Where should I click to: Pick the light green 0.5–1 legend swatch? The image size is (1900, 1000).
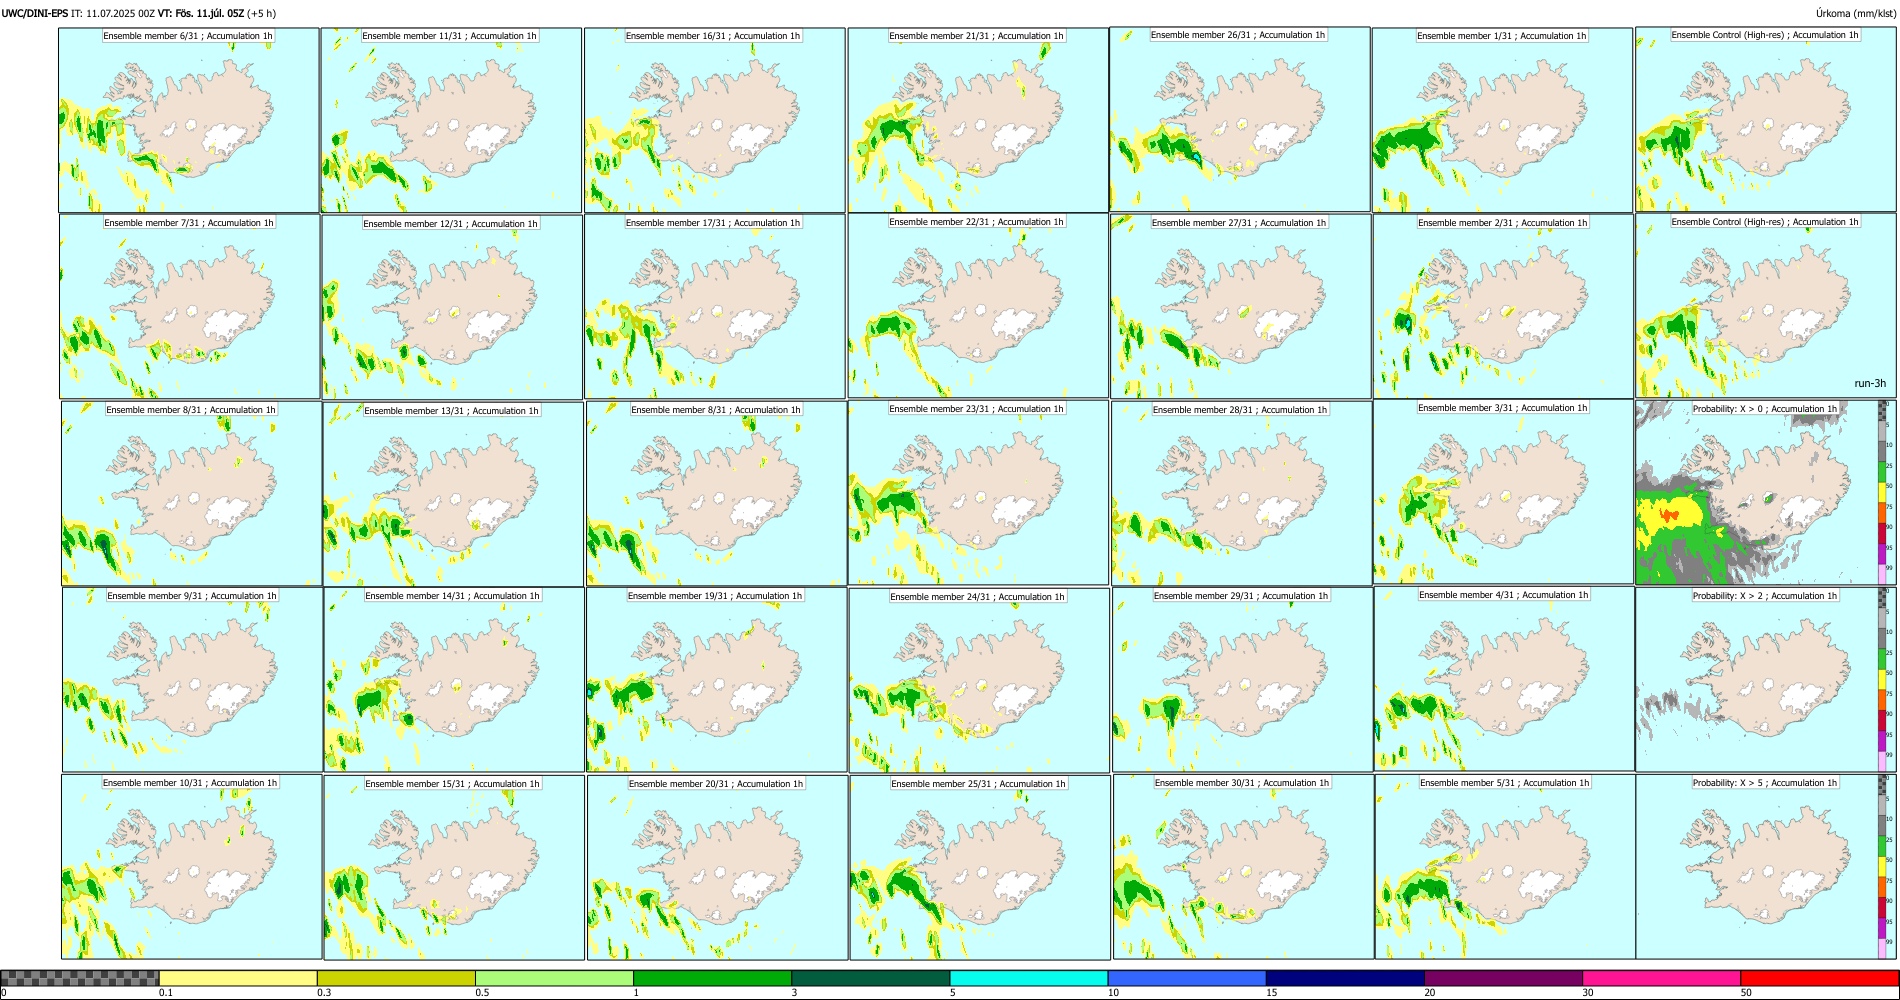(x=554, y=978)
